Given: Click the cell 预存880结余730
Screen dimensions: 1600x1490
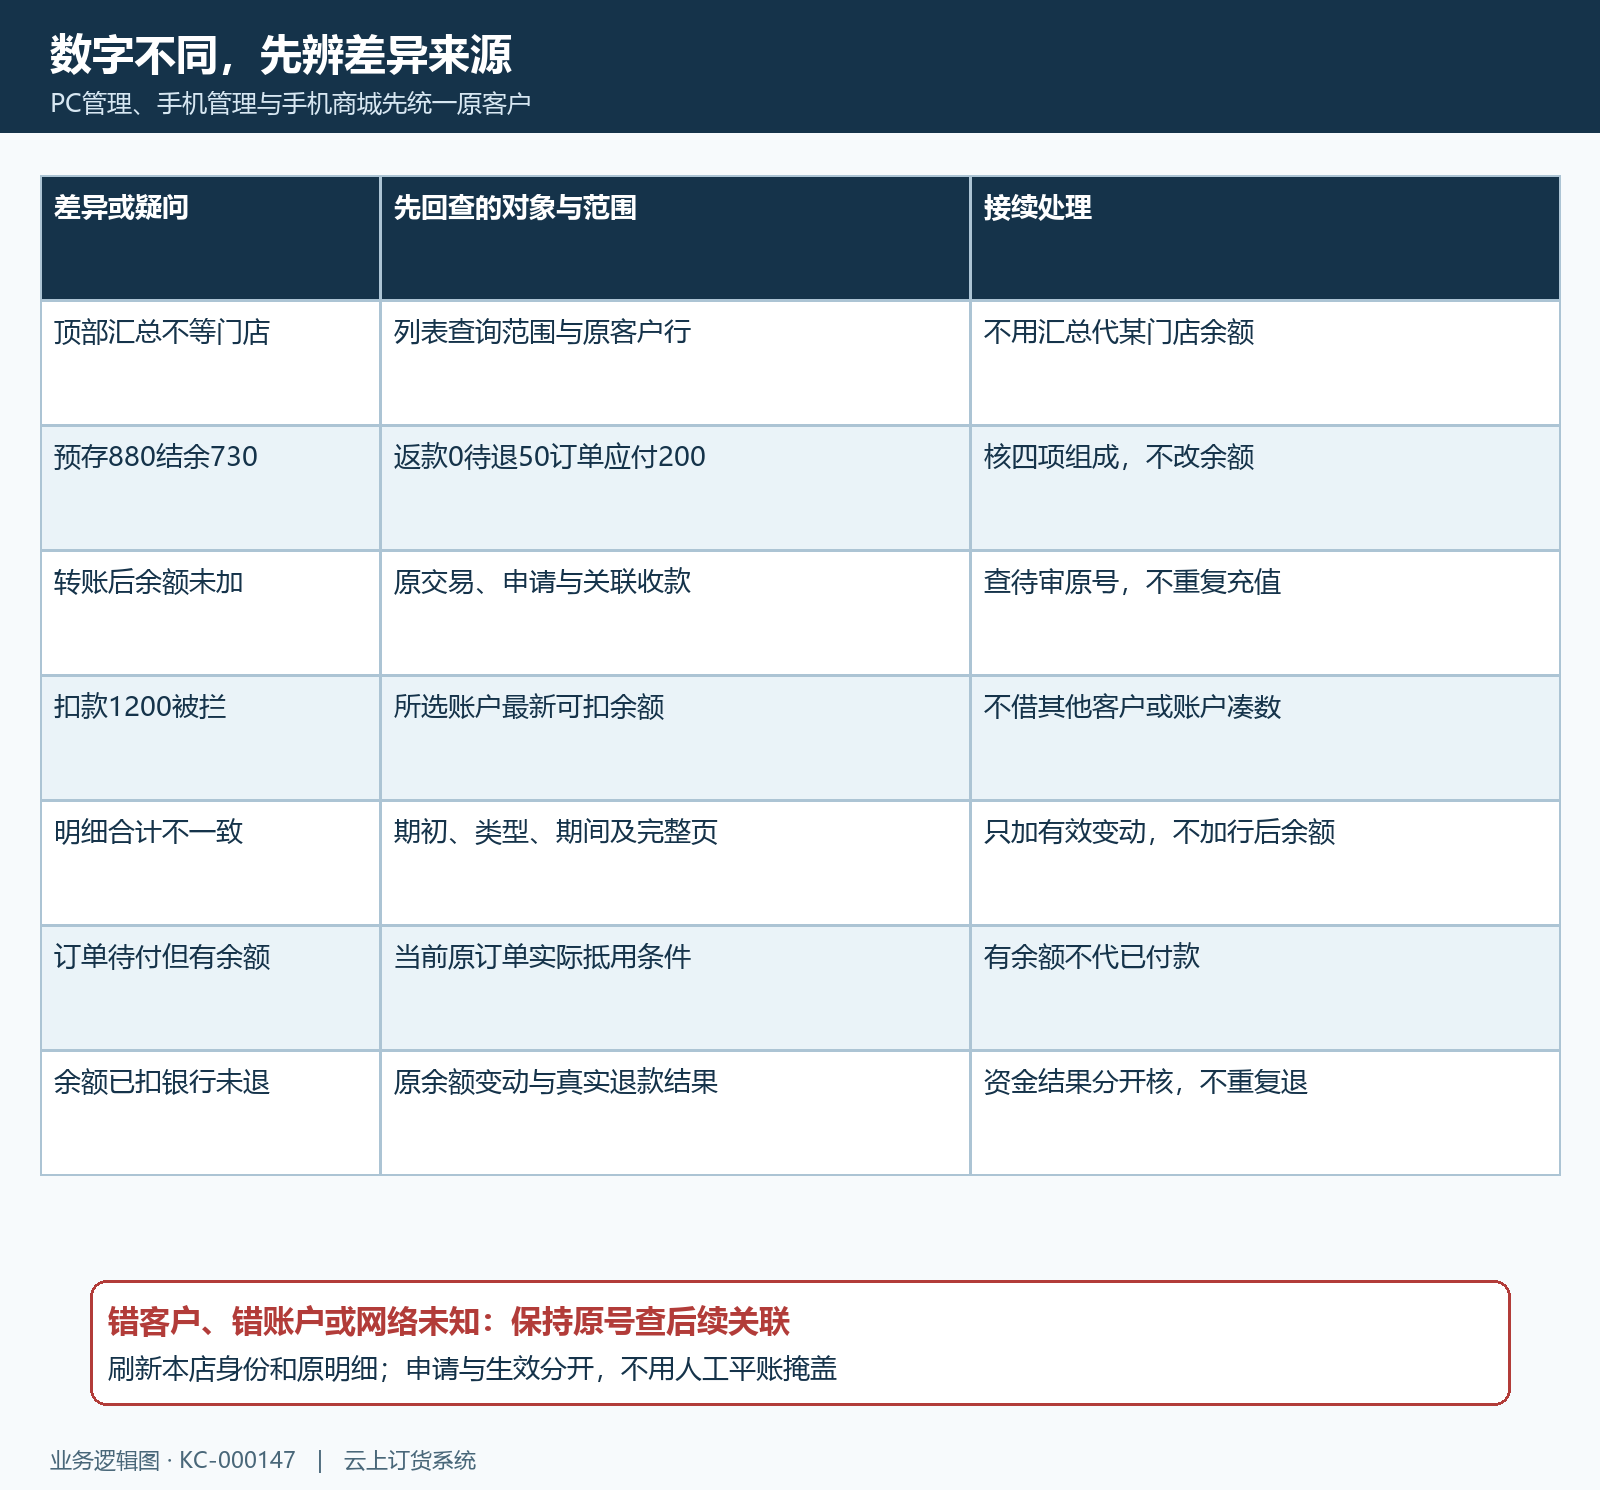Looking at the screenshot, I should (210, 488).
